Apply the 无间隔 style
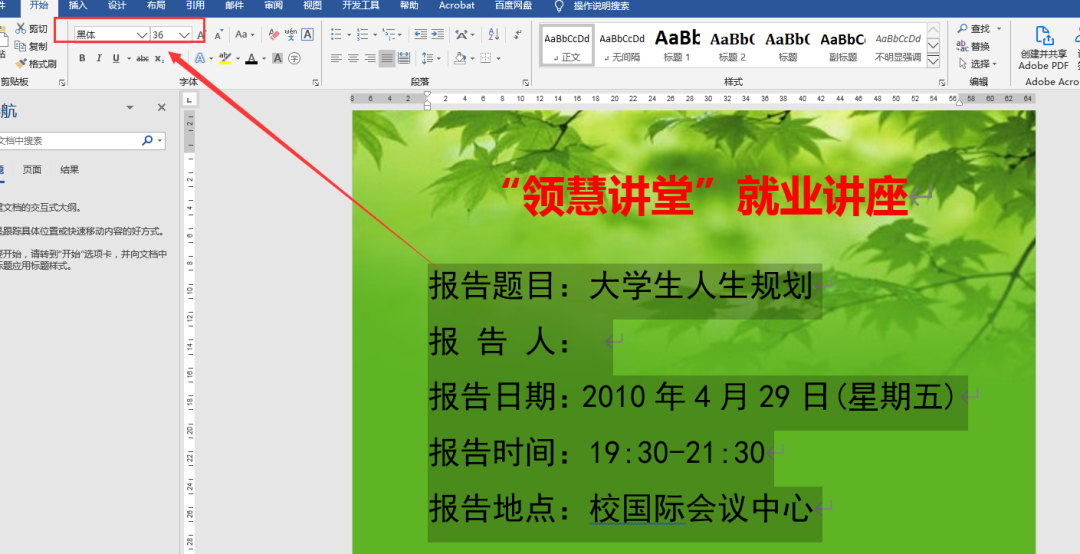This screenshot has width=1080, height=554. (x=622, y=45)
